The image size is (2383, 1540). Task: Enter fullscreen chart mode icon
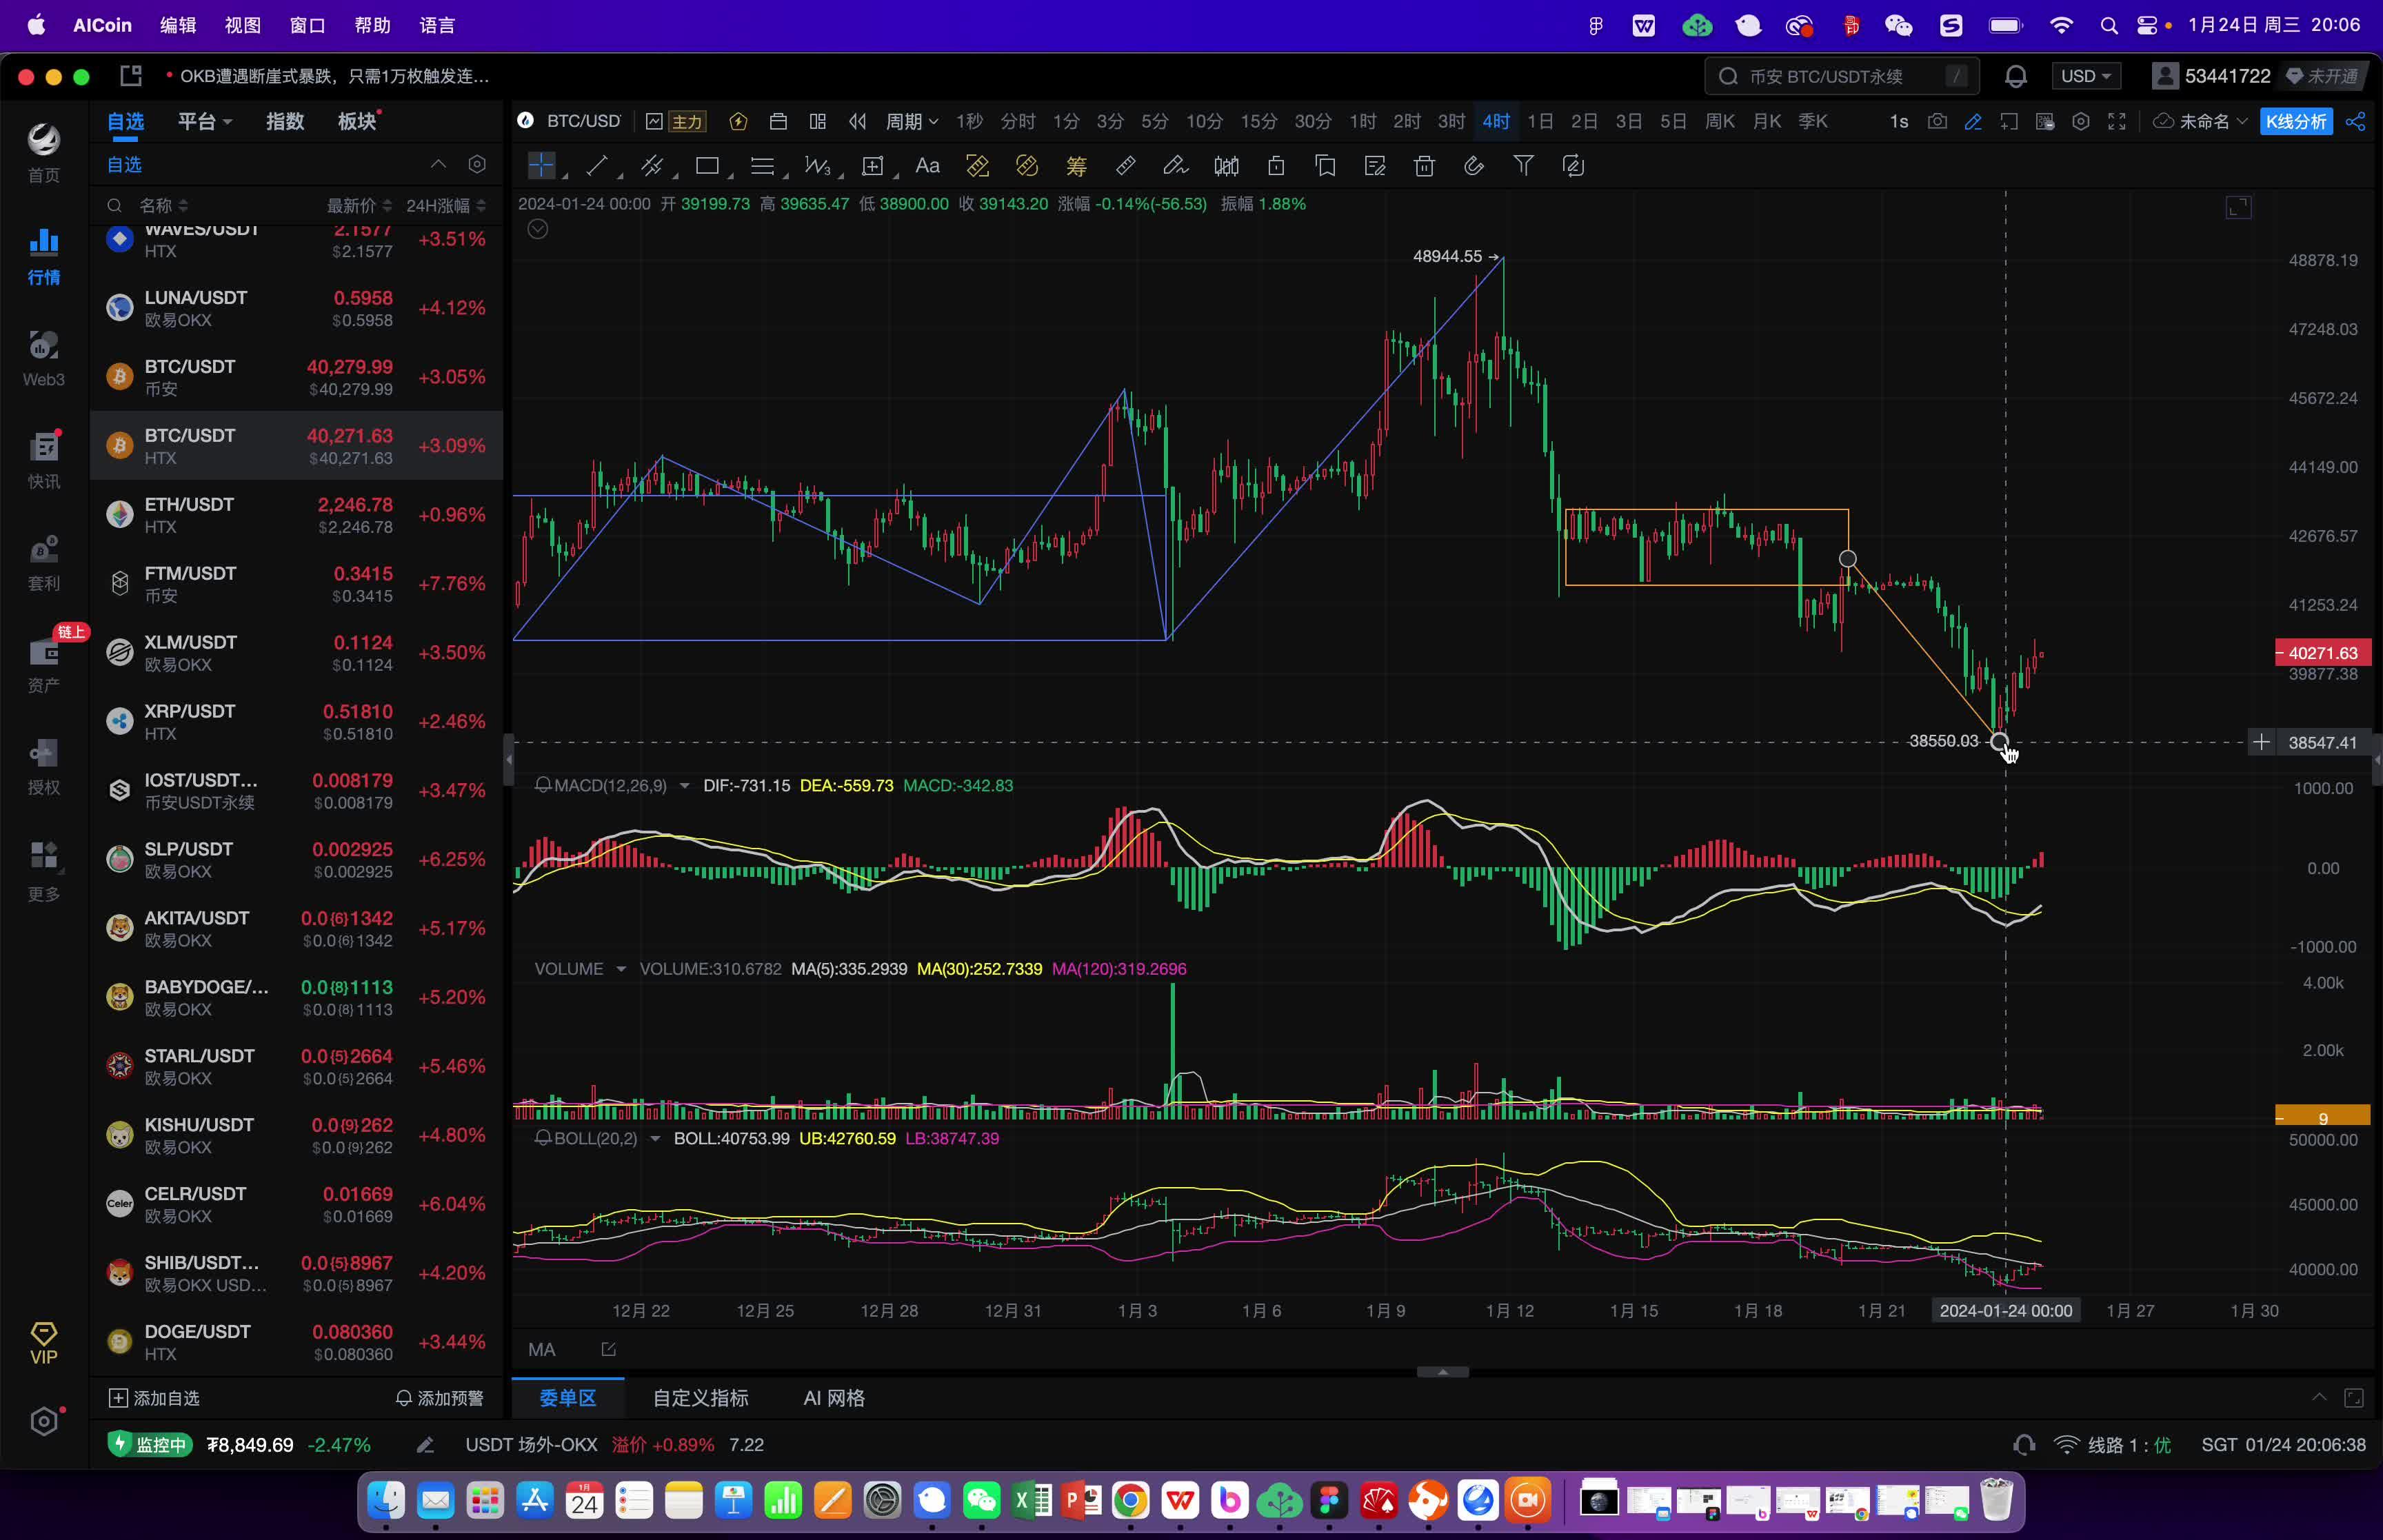2117,121
